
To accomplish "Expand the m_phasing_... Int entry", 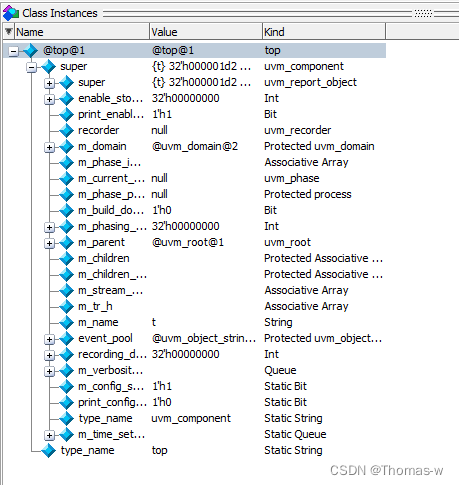I will pos(49,227).
